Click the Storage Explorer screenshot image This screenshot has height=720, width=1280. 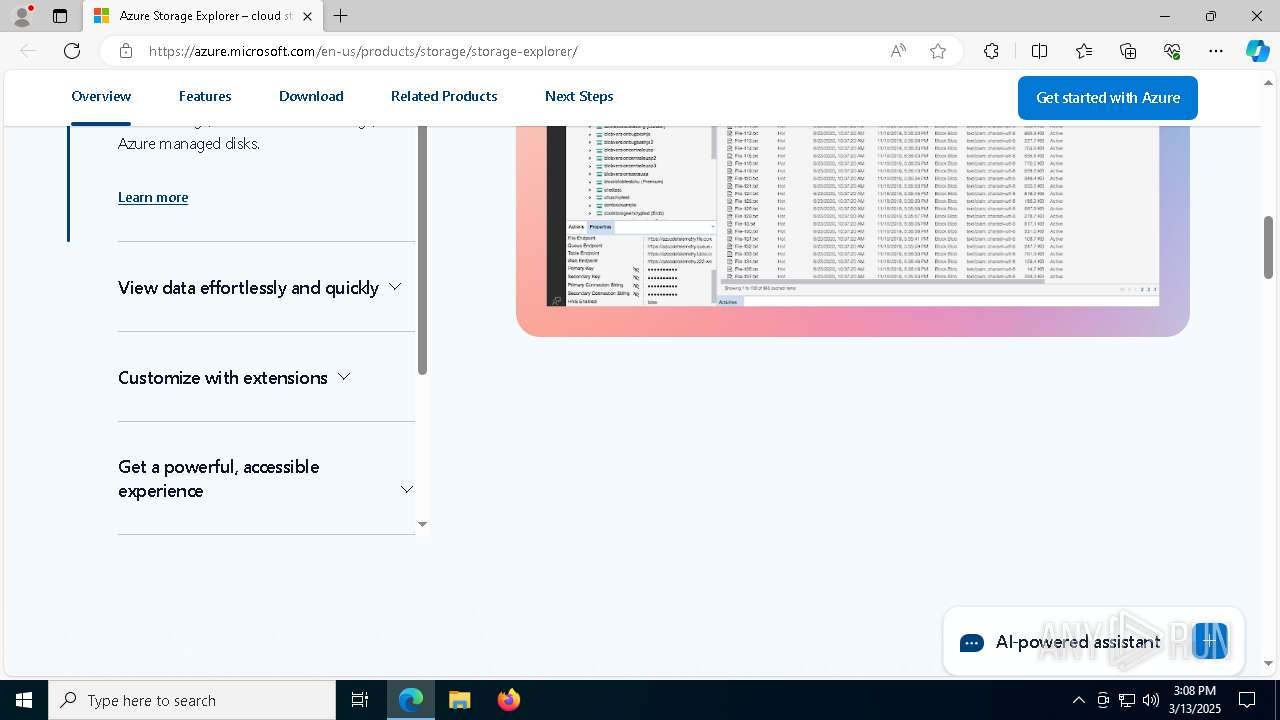853,216
